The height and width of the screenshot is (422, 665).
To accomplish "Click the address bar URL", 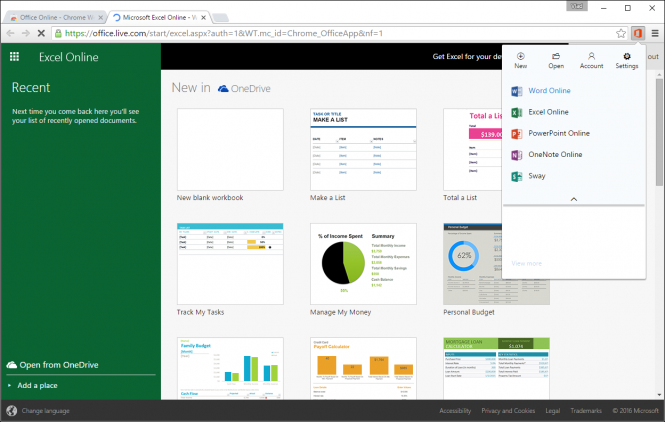I will click(x=224, y=33).
